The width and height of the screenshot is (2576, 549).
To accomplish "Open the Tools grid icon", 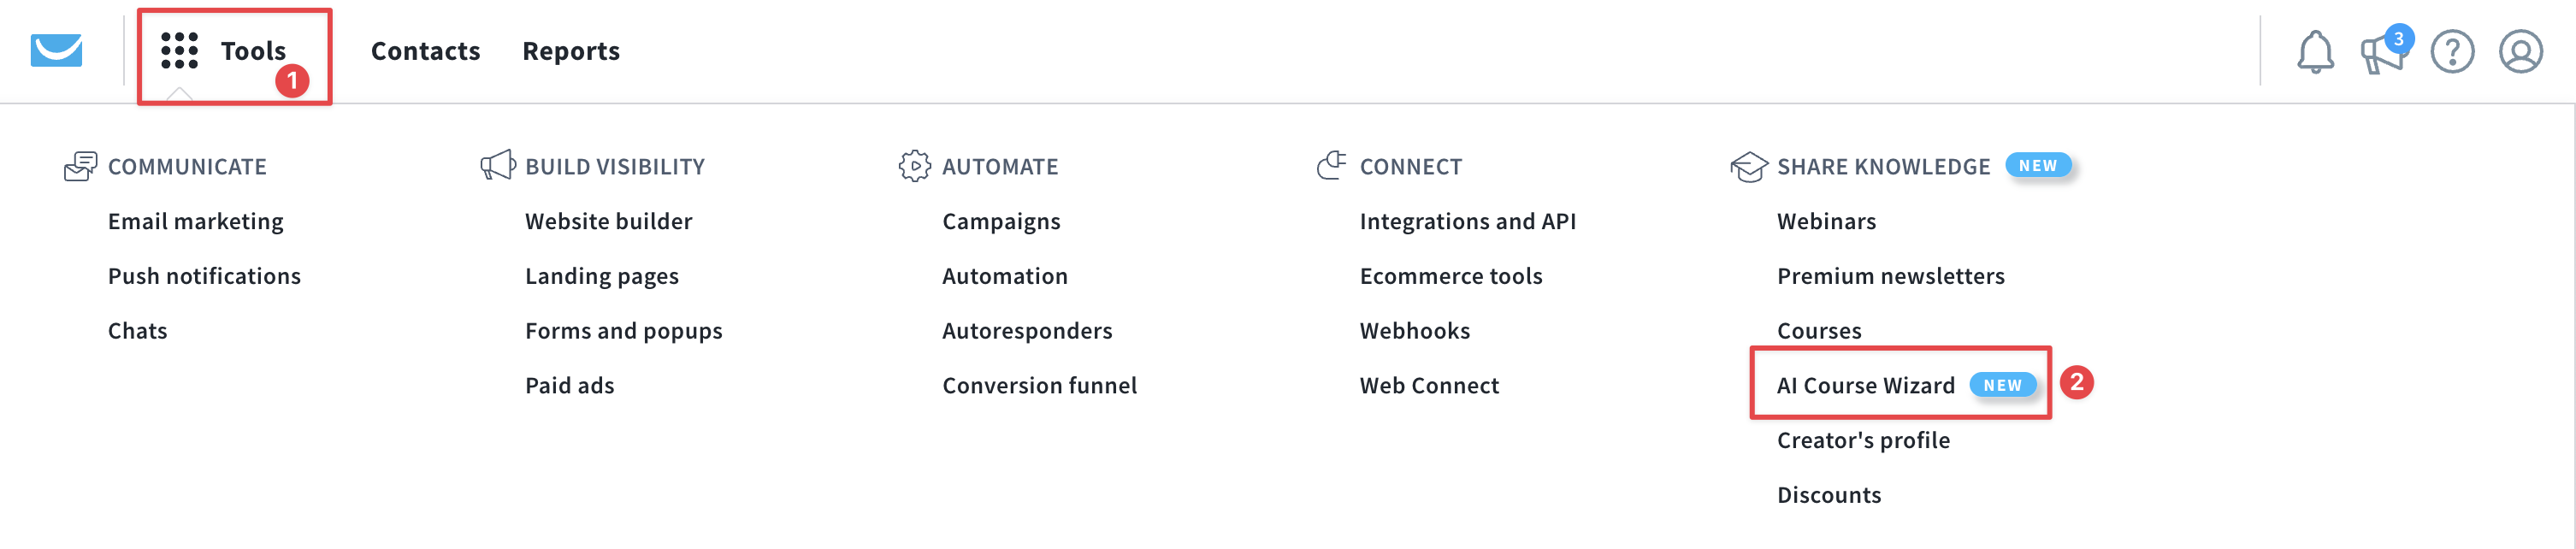I will 177,51.
